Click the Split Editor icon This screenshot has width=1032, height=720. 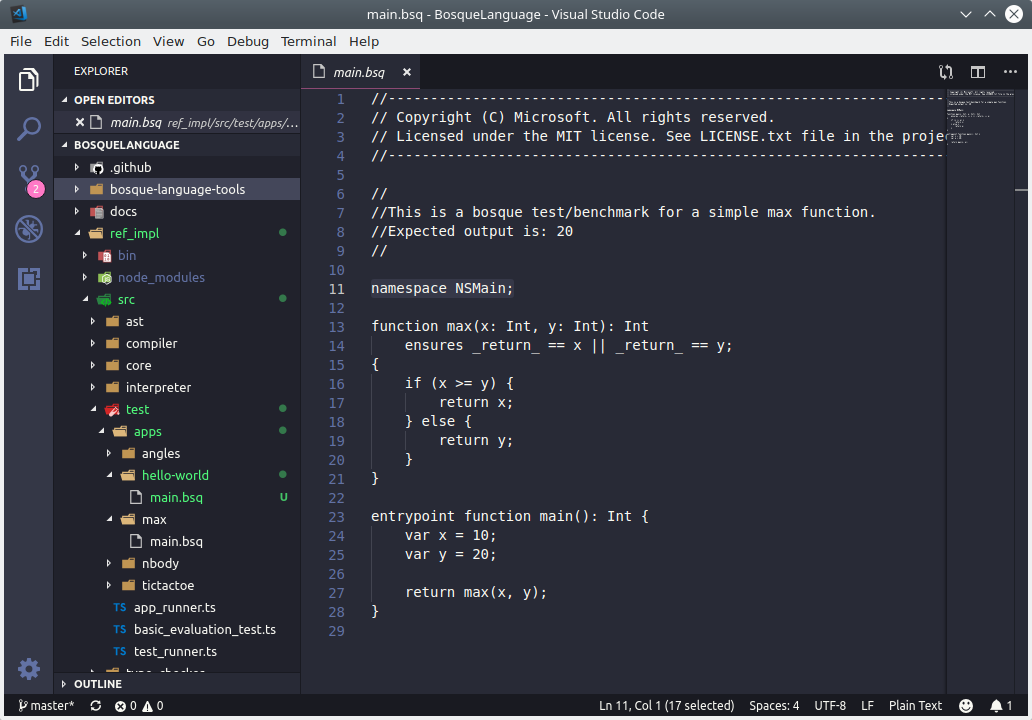click(x=978, y=72)
